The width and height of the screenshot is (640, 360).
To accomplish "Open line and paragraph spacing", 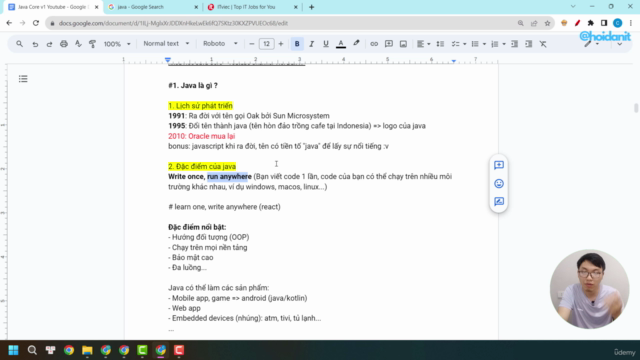I will [x=440, y=44].
